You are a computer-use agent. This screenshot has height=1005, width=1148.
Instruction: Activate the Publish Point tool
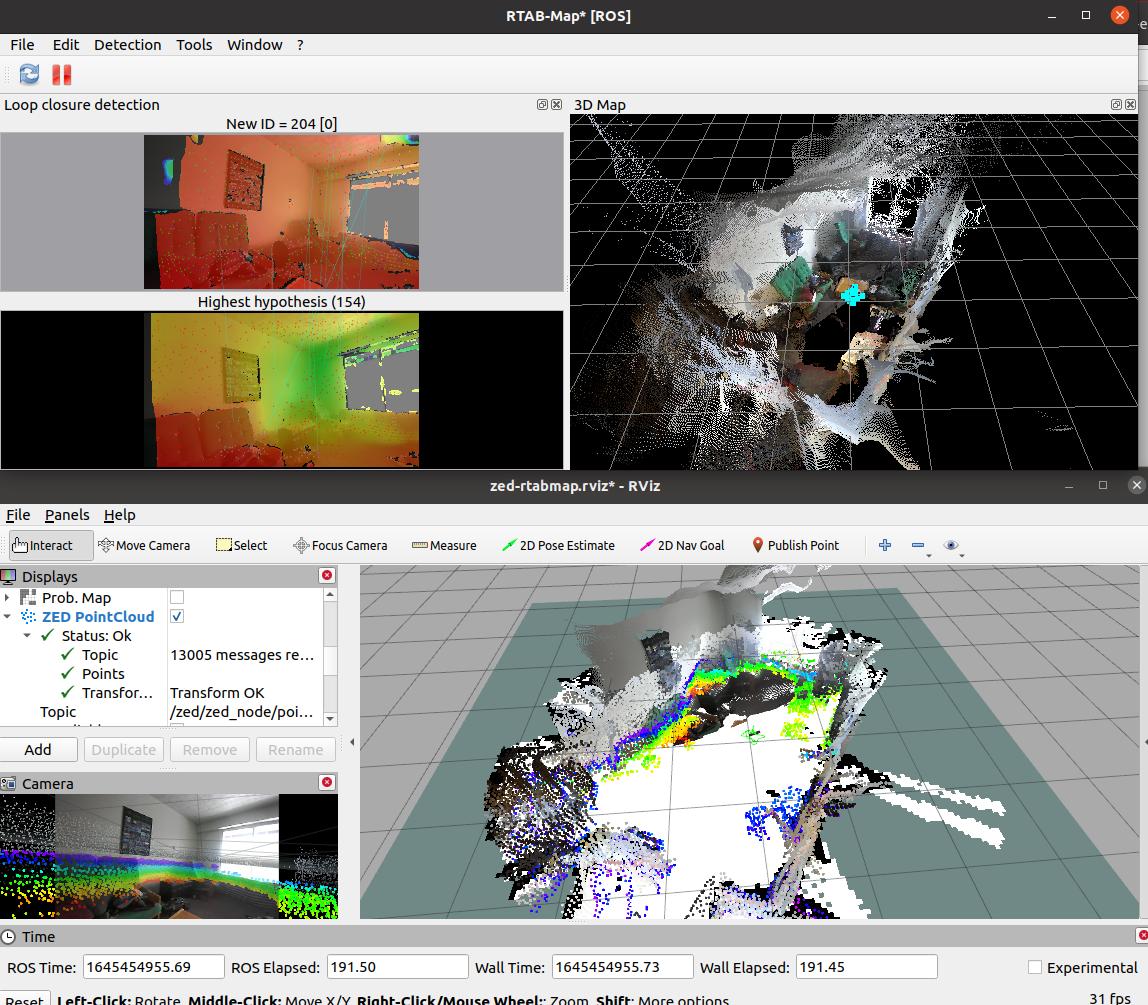click(795, 545)
